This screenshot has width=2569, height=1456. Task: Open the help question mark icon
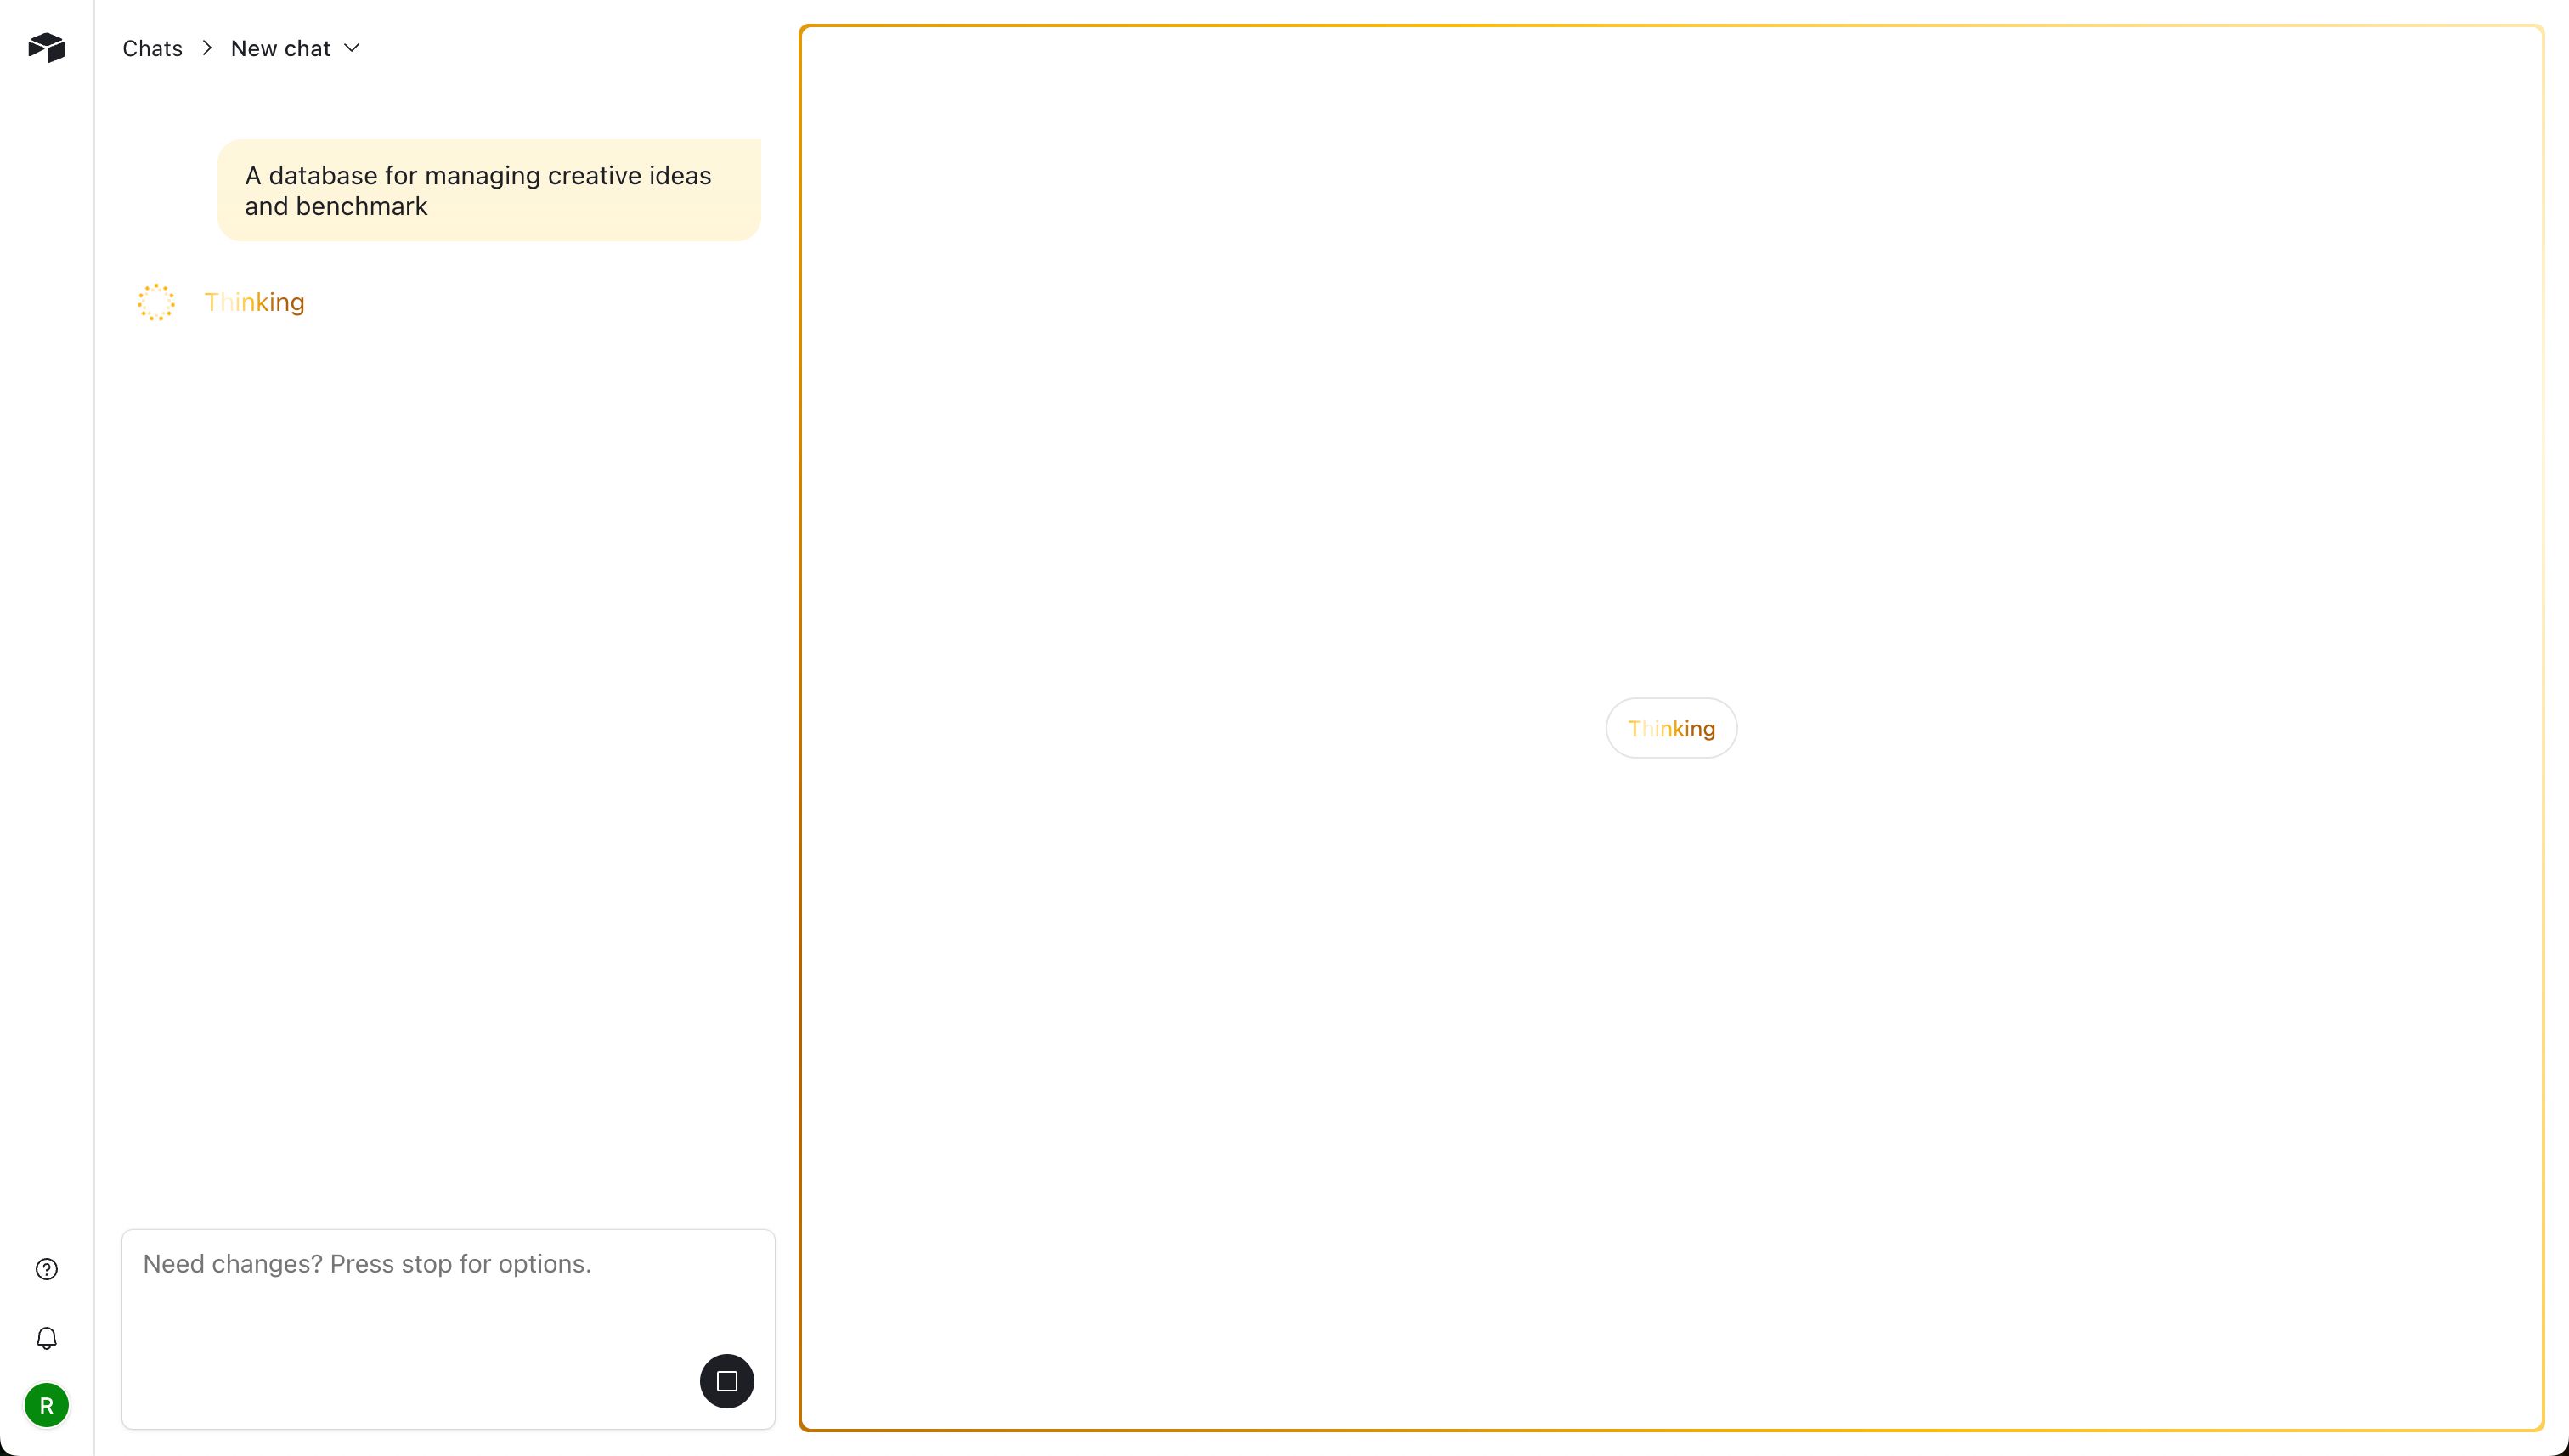click(46, 1269)
